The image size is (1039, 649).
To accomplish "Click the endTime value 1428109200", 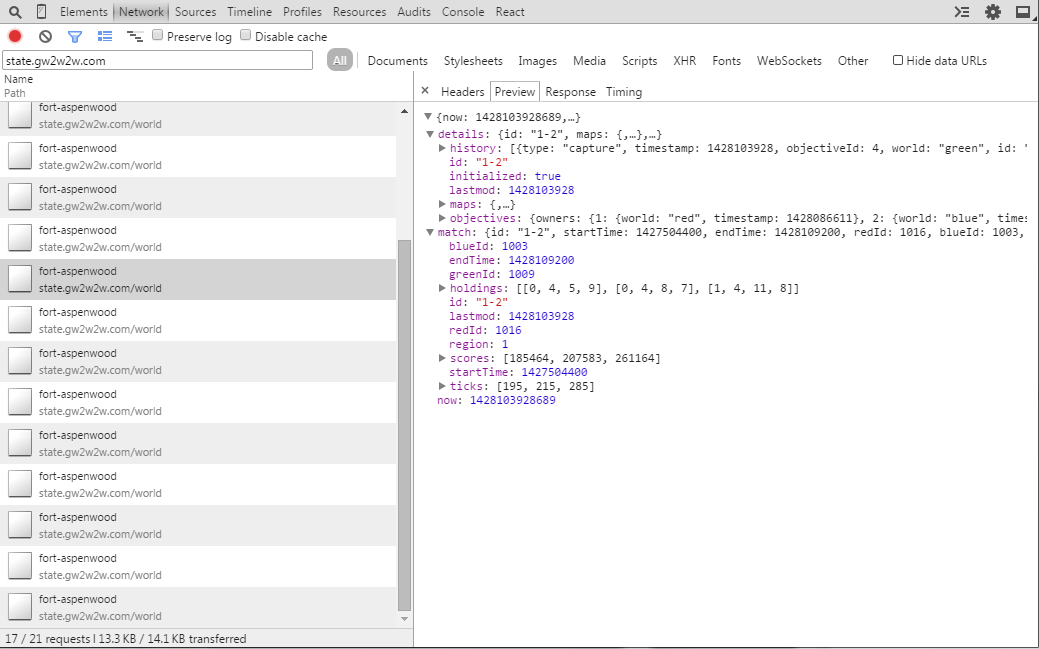I will pyautogui.click(x=541, y=260).
